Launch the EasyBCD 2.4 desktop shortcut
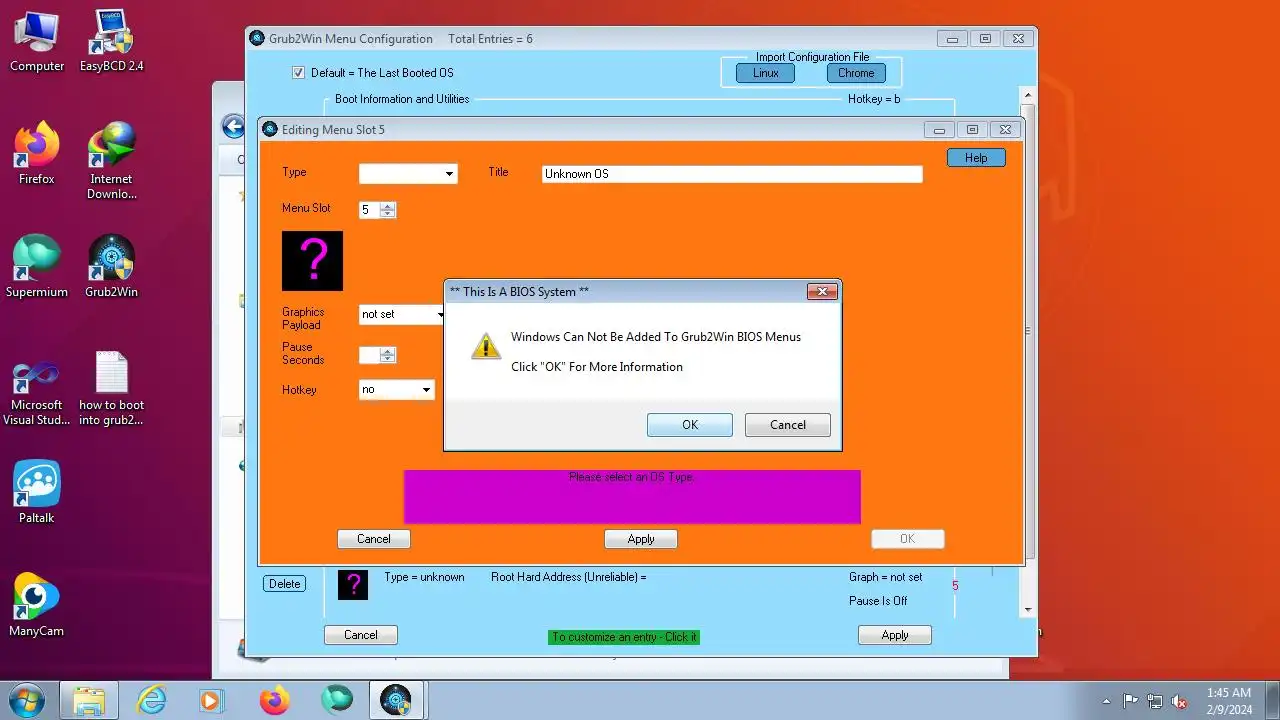 click(x=111, y=42)
